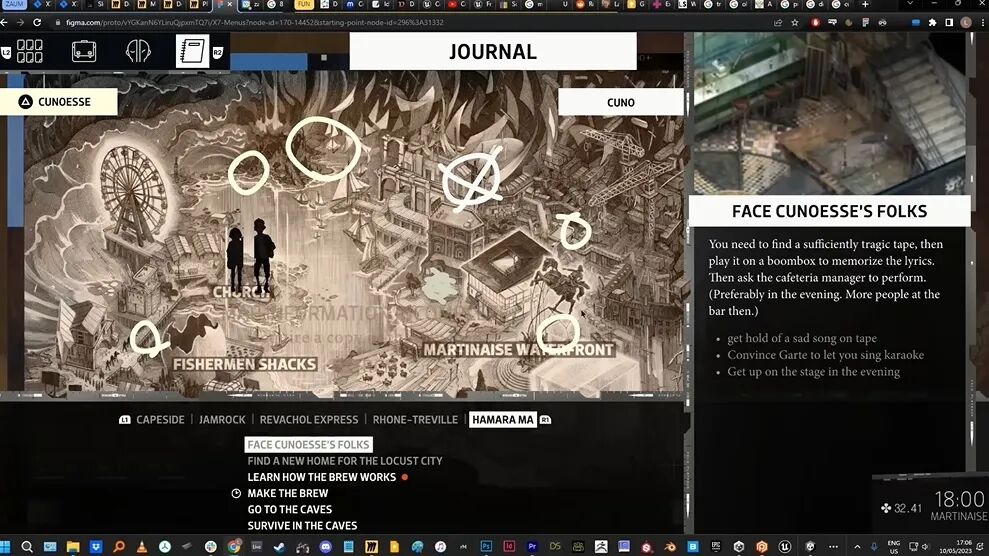
Task: Bookmark this page with the star icon
Action: point(795,23)
